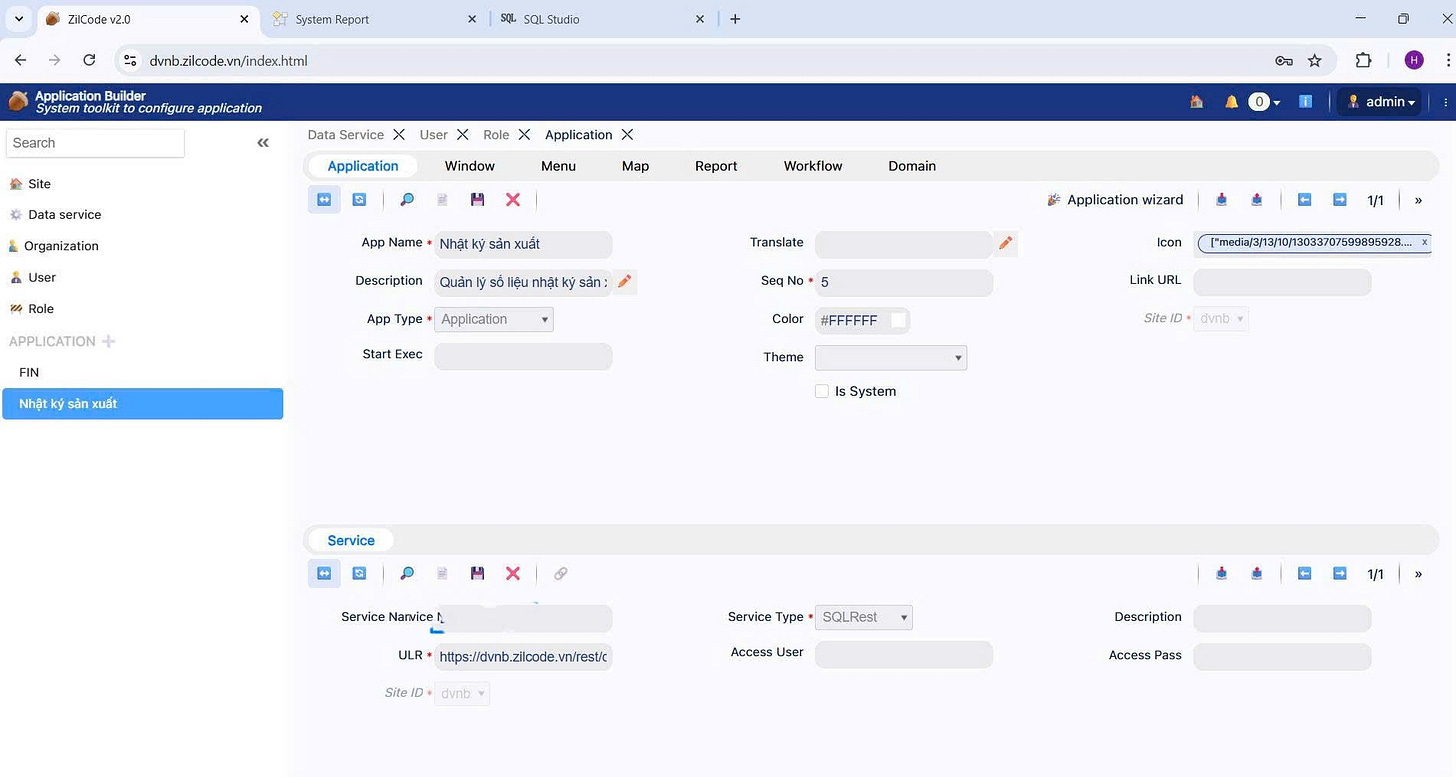Viewport: 1456px width, 777px height.
Task: Click the Seq No field
Action: tap(904, 283)
